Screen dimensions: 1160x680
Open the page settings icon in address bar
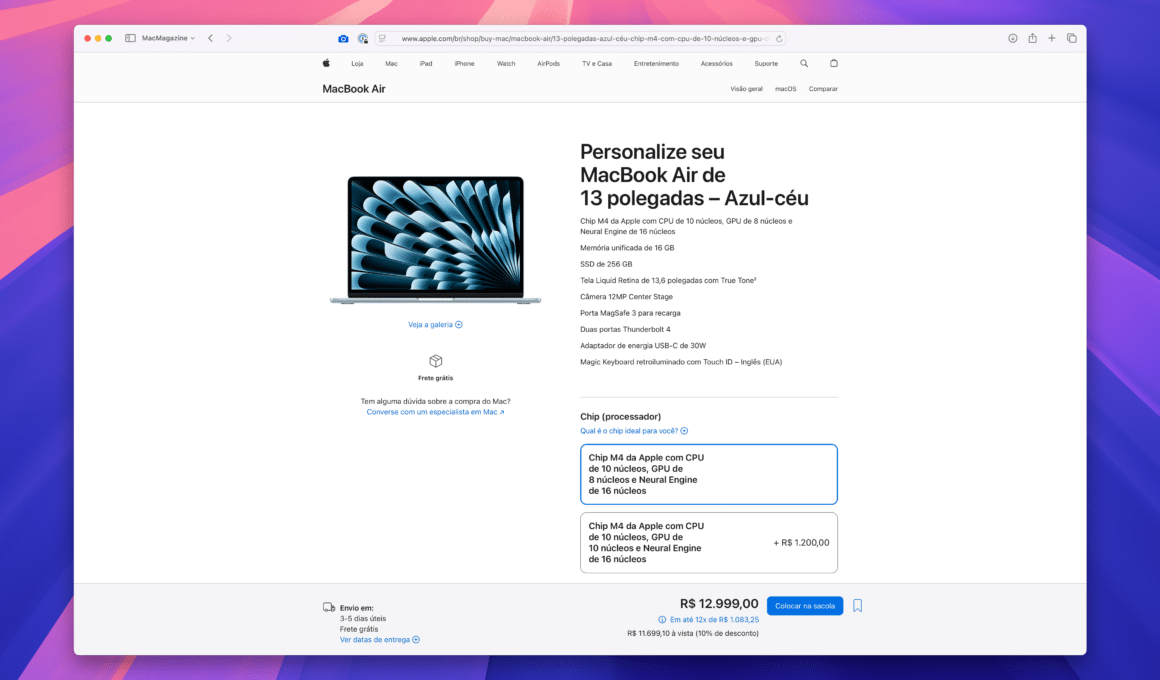(382, 38)
